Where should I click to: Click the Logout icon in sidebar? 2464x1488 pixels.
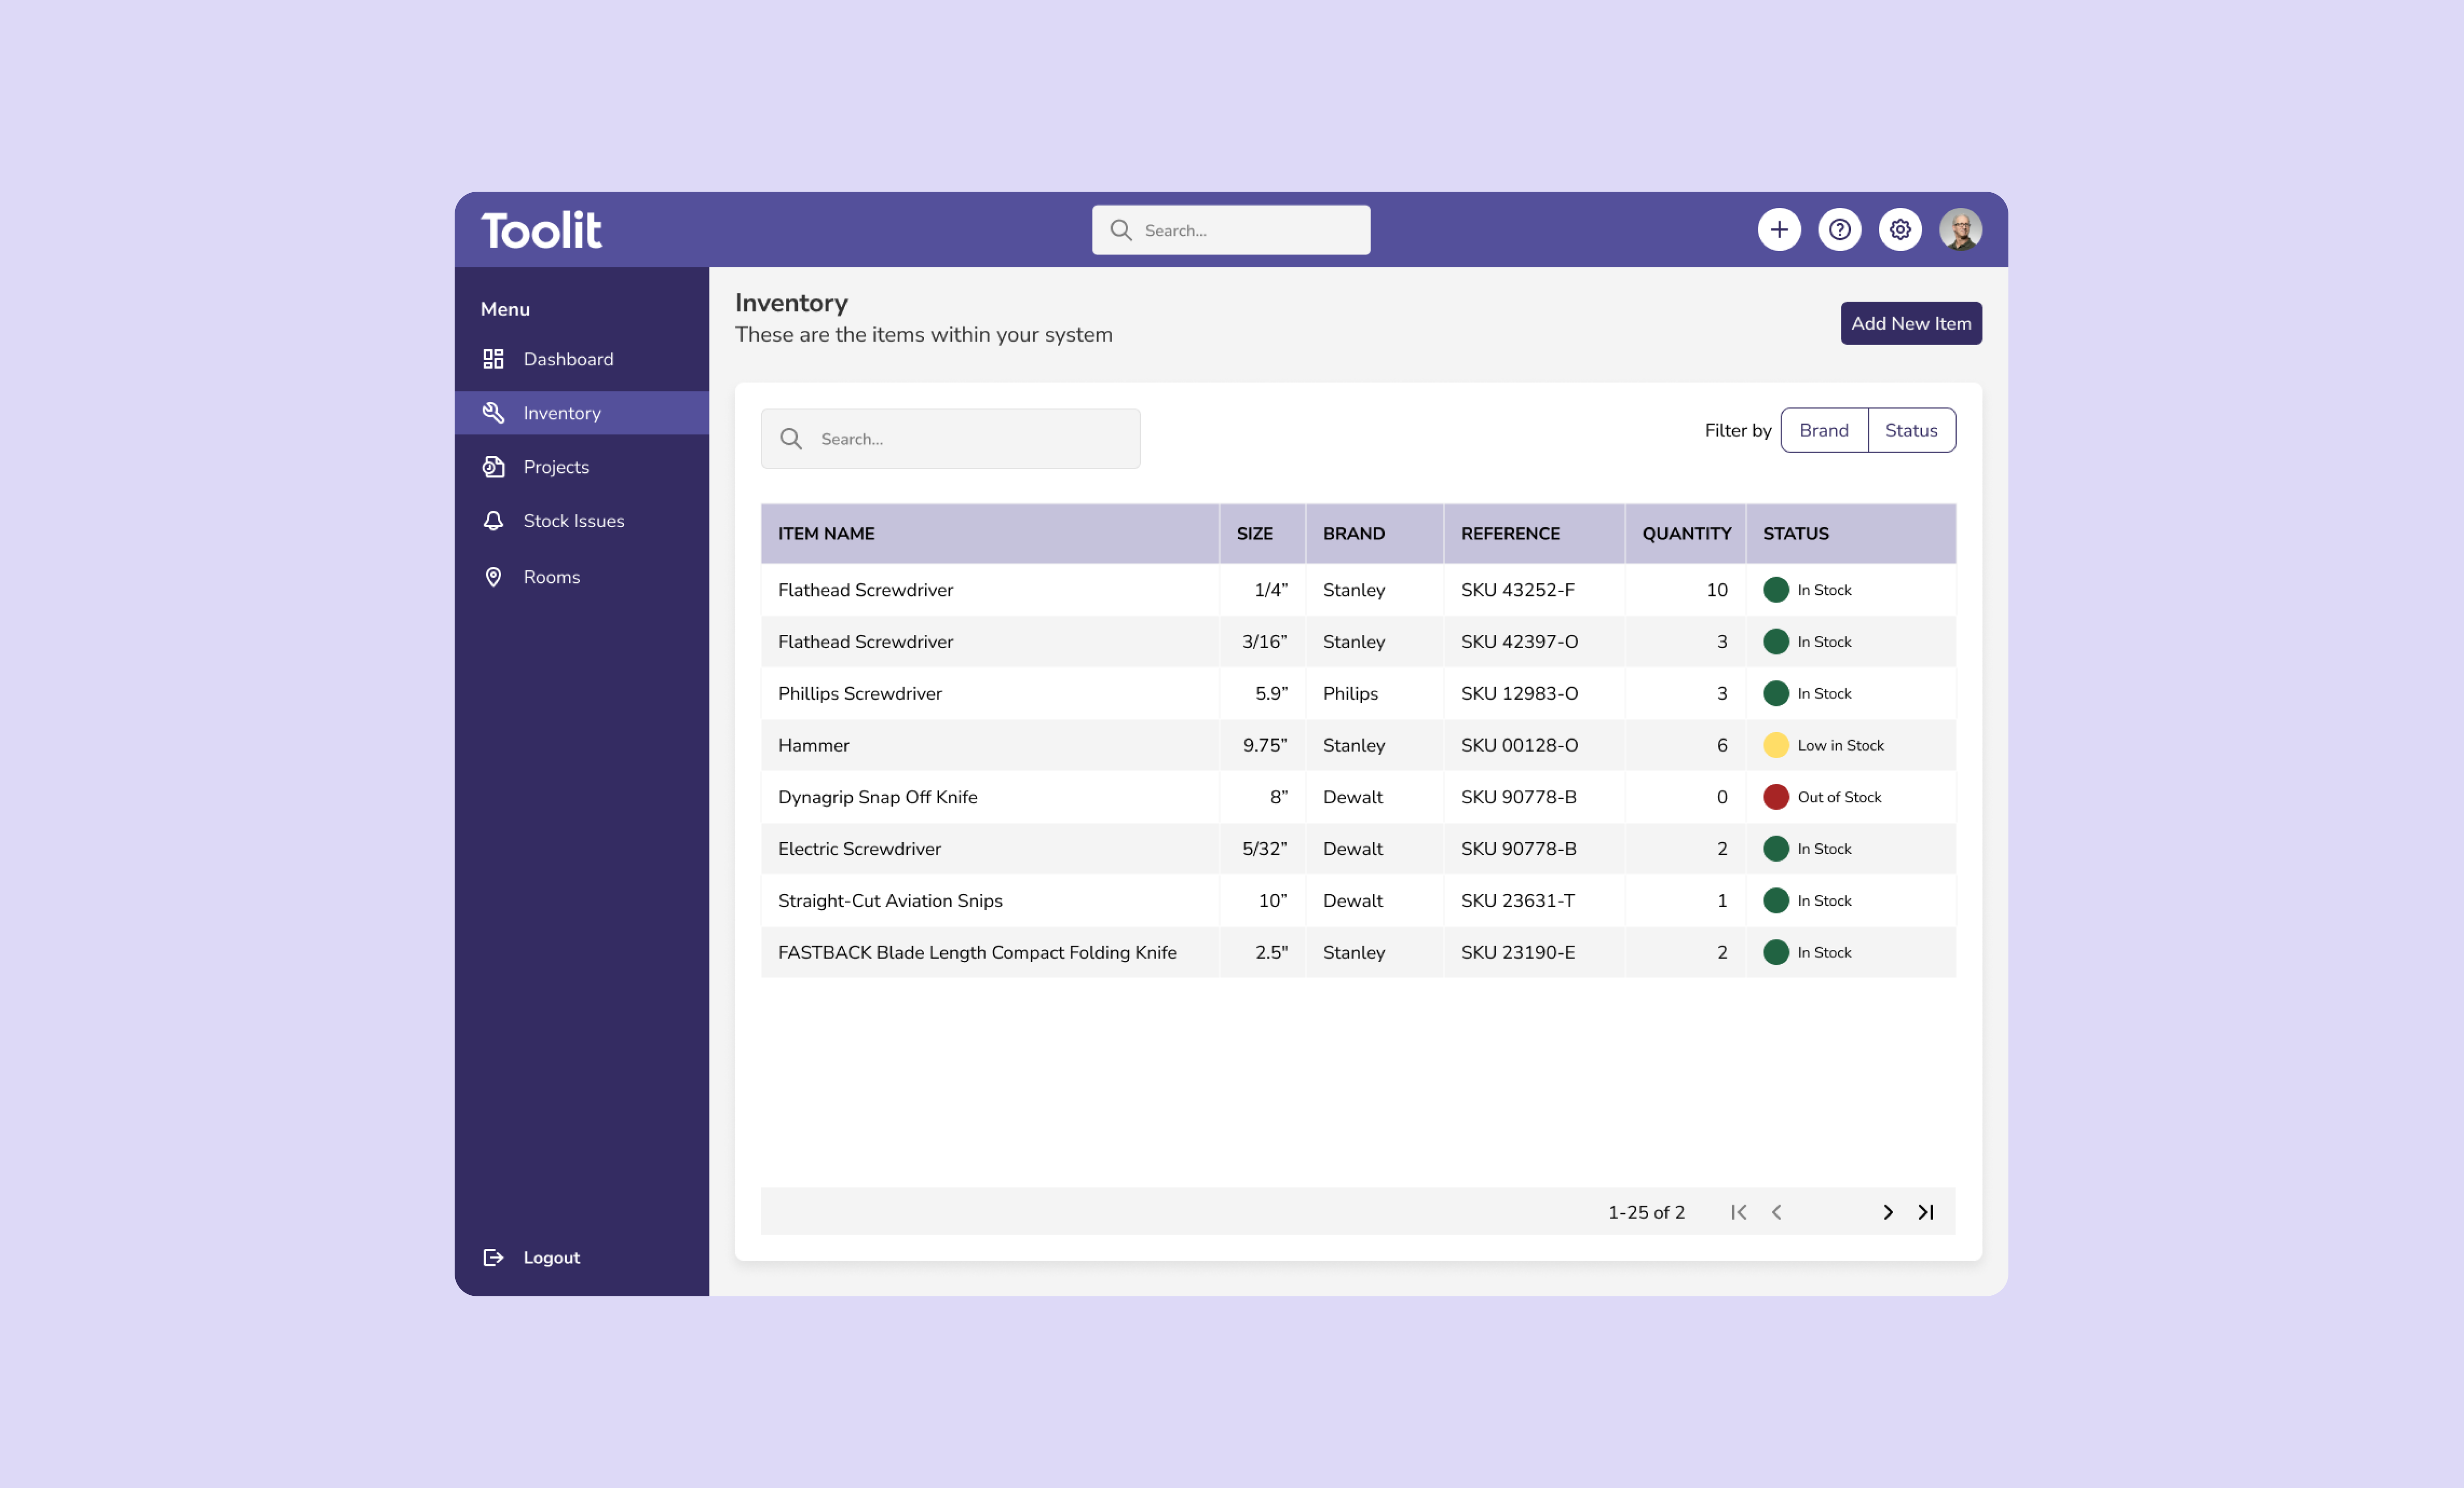pos(493,1257)
